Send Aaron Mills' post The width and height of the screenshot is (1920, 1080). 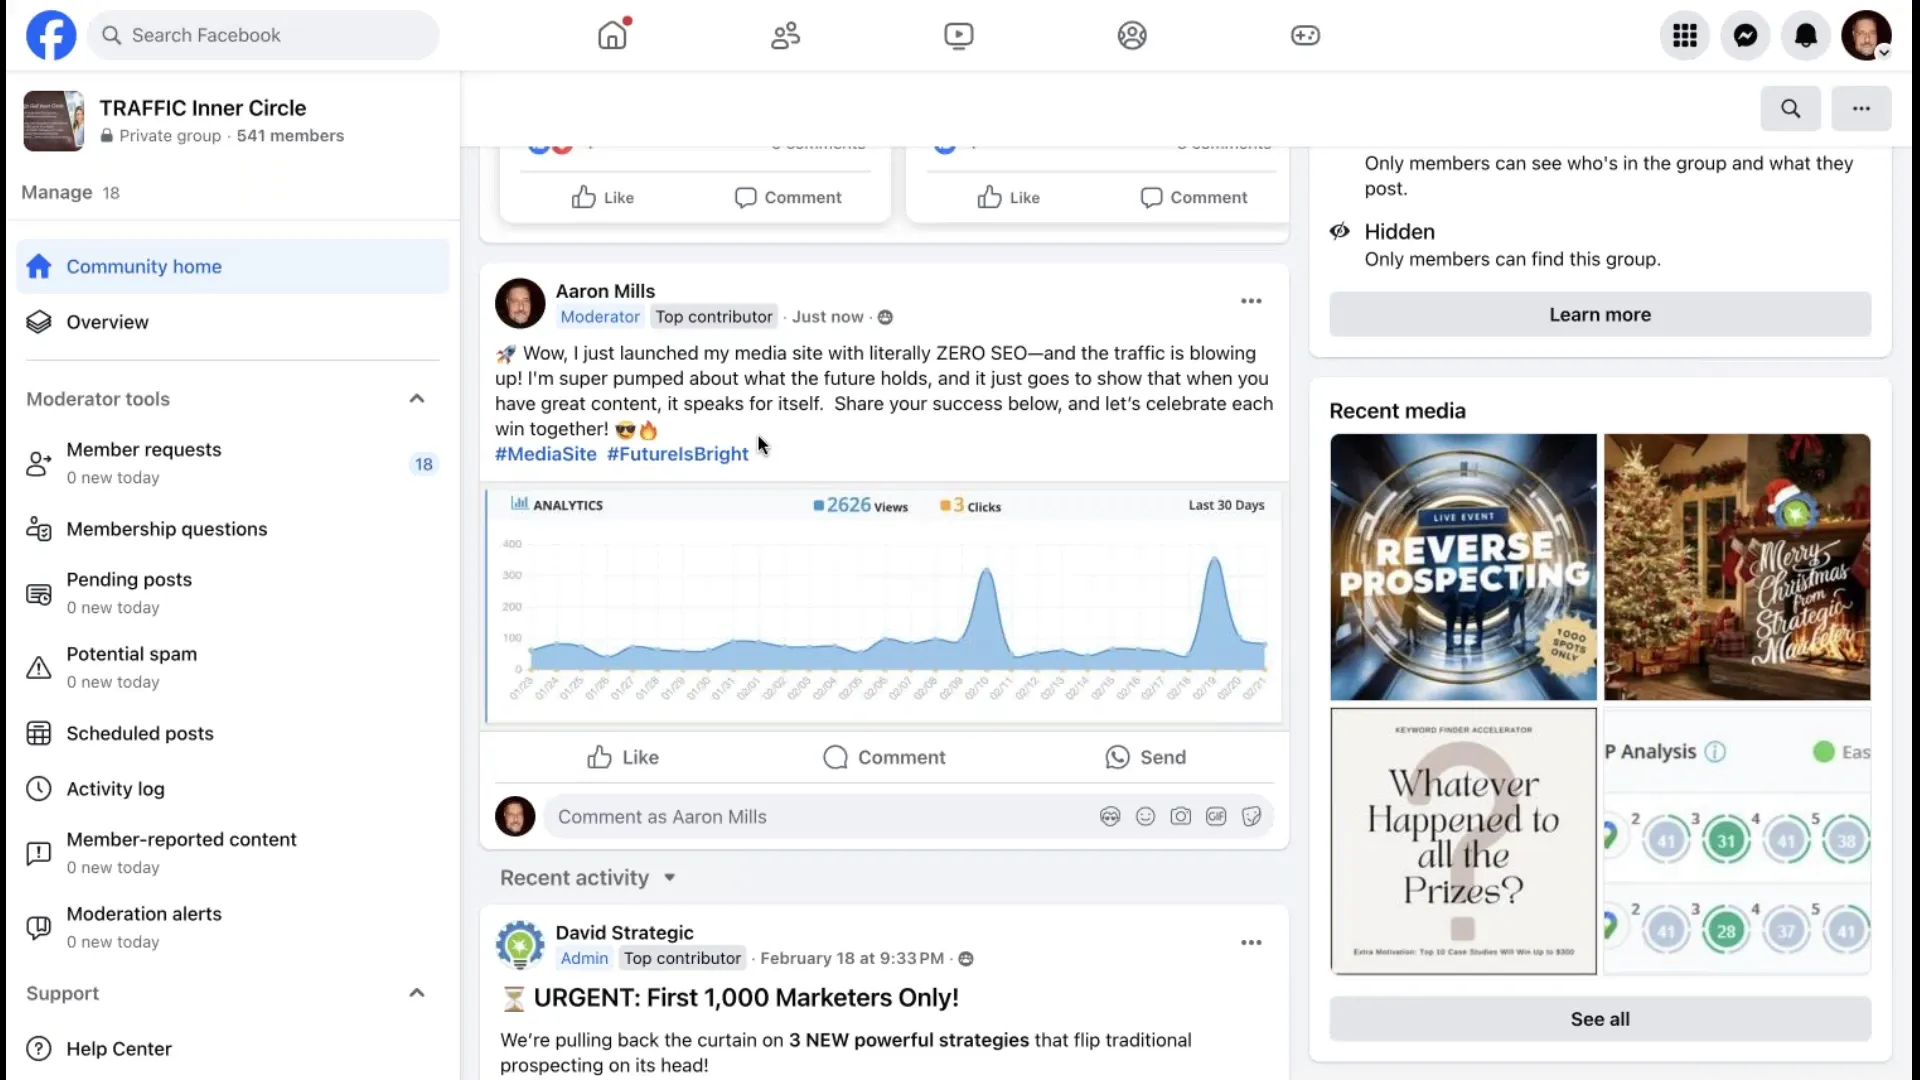1146,758
